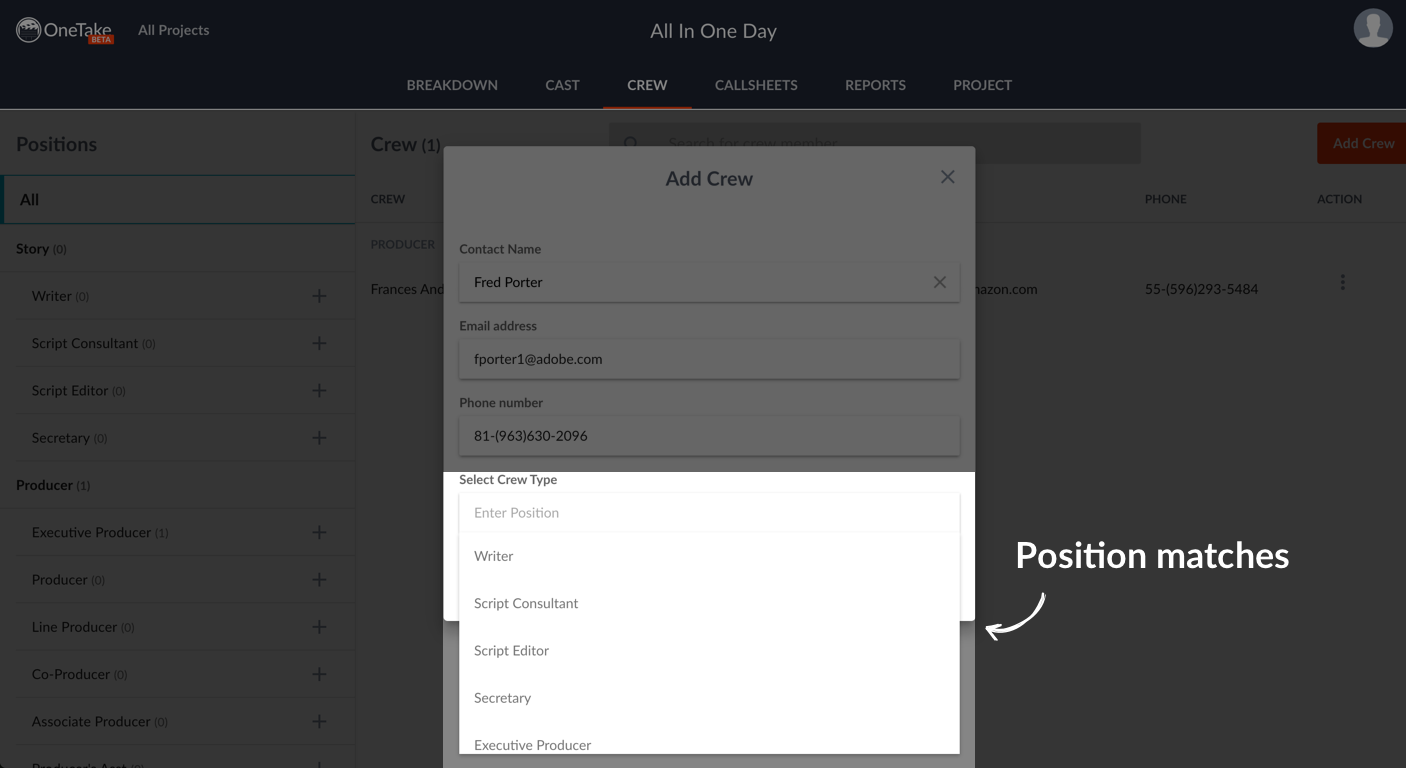Viewport: 1406px width, 768px height.
Task: Open the action menu for Frances's row
Action: [1342, 283]
